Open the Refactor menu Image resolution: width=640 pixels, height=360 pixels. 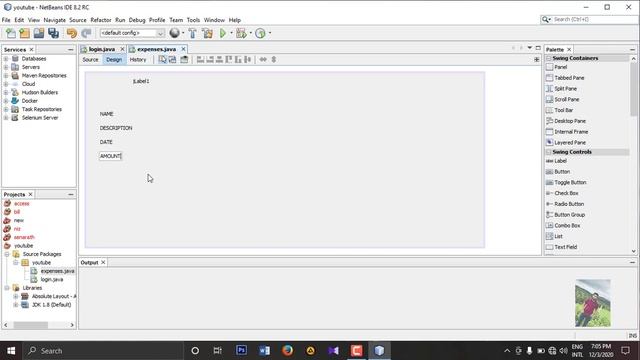click(101, 20)
